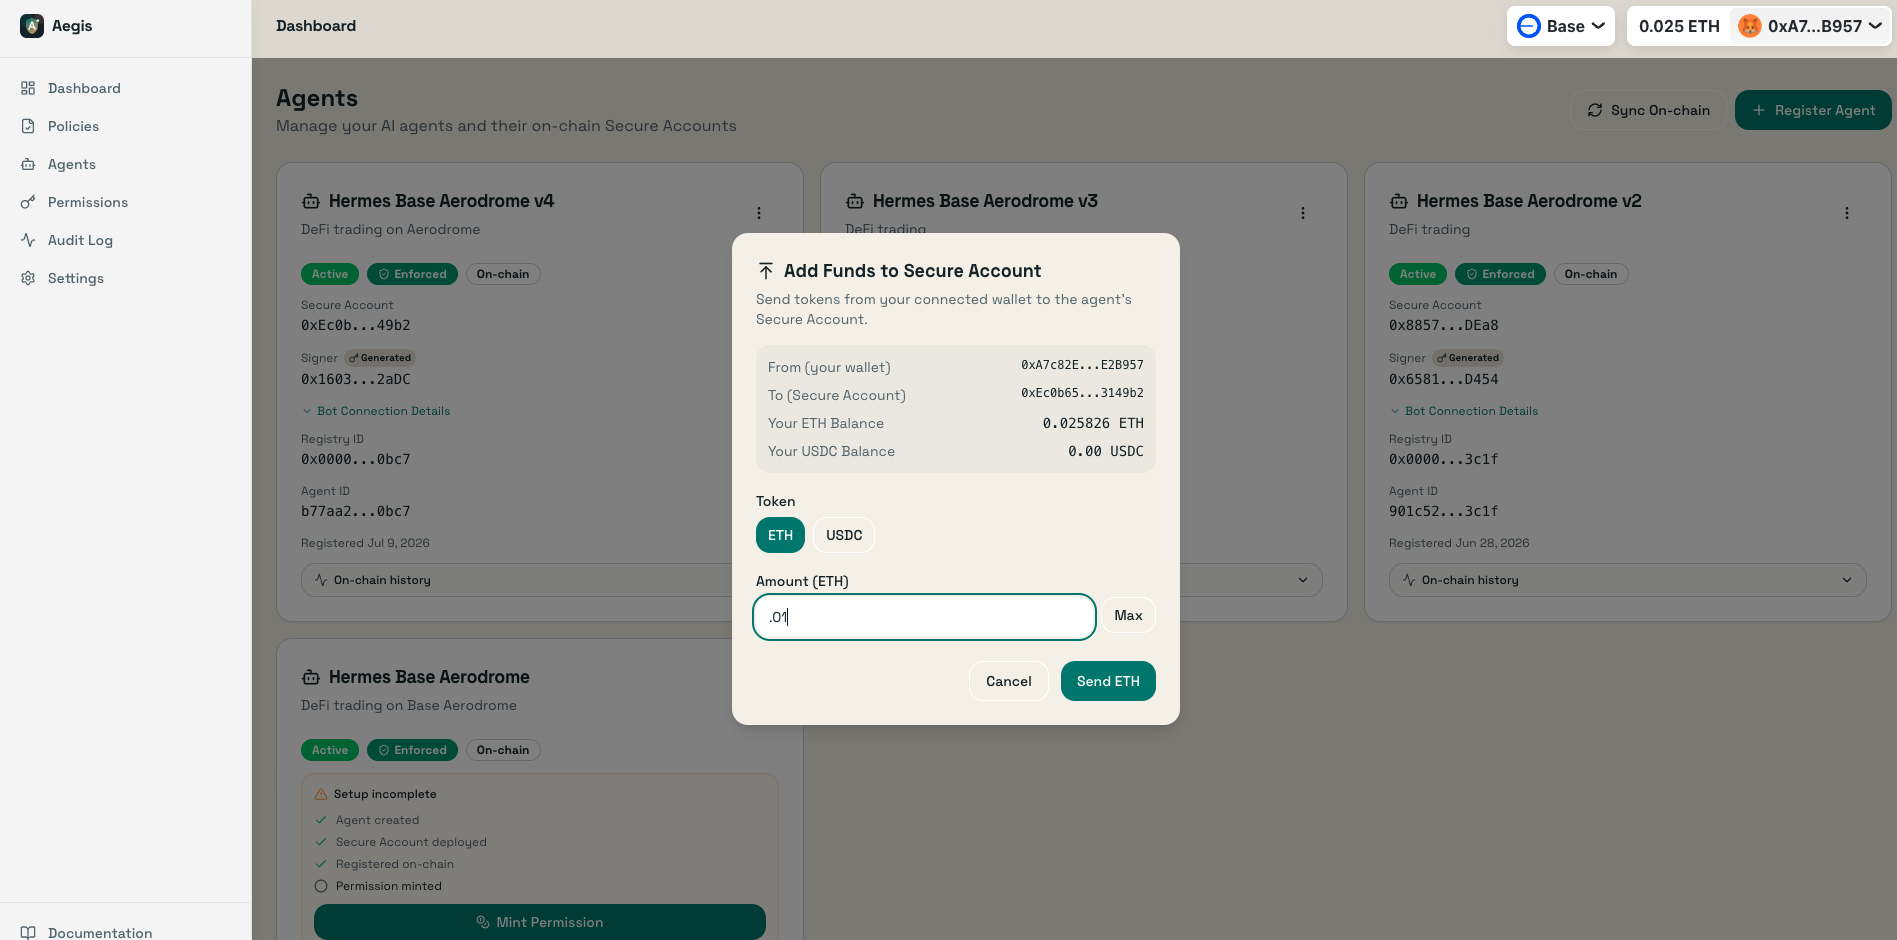Cancel the Add Funds dialog
The image size is (1897, 940).
click(x=1008, y=681)
